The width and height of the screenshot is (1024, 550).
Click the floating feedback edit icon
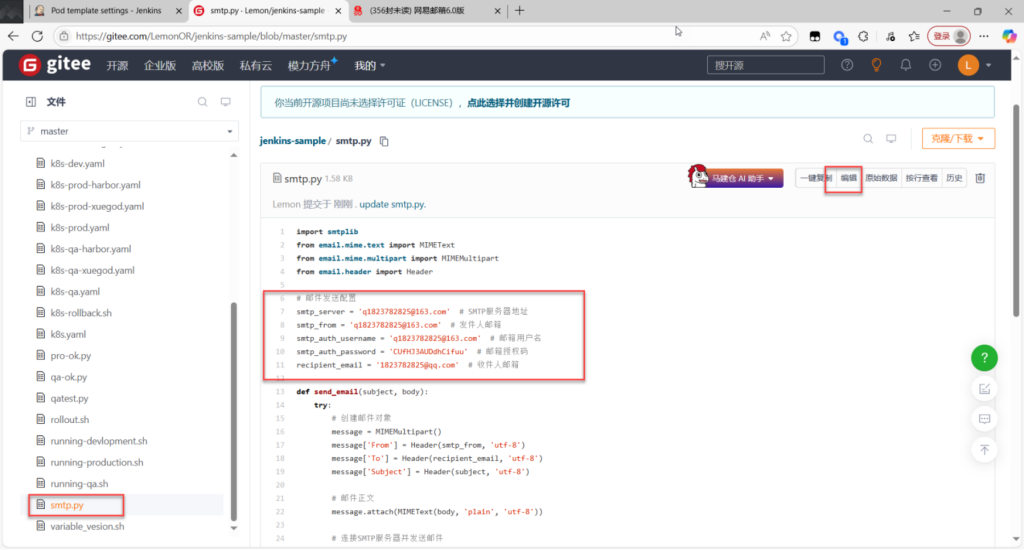coord(984,389)
